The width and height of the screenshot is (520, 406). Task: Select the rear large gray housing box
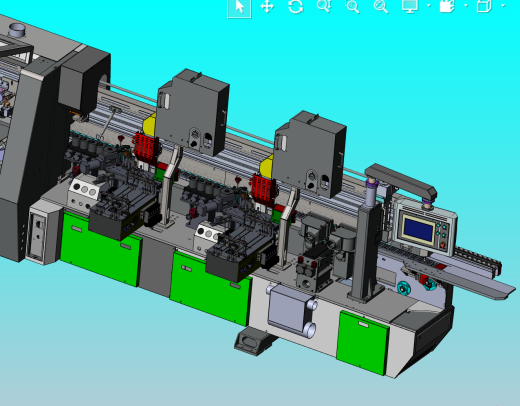[193, 112]
